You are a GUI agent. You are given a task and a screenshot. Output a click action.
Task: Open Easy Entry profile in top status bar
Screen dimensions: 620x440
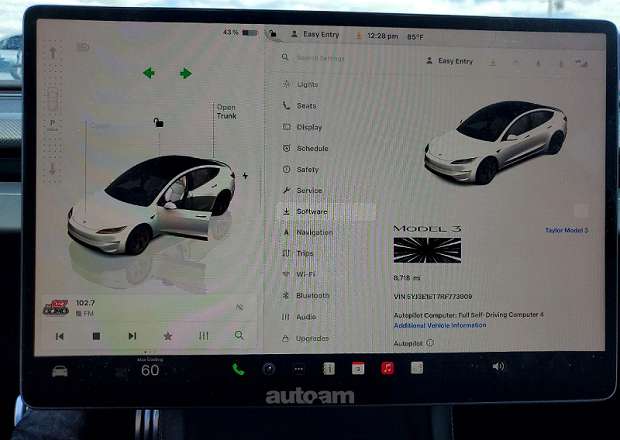pos(315,35)
